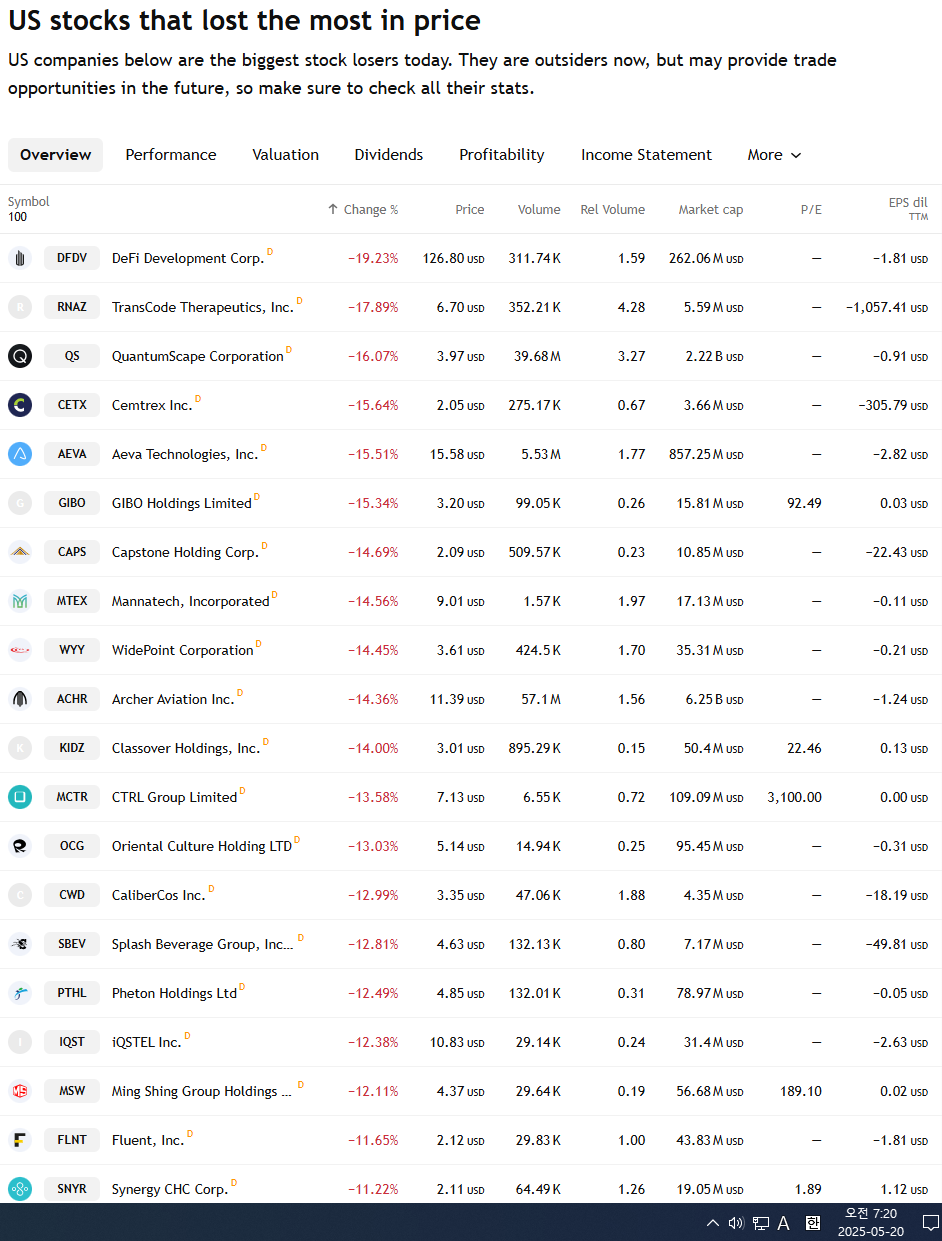Click the Ming Shing Group logo icon

pyautogui.click(x=20, y=1091)
